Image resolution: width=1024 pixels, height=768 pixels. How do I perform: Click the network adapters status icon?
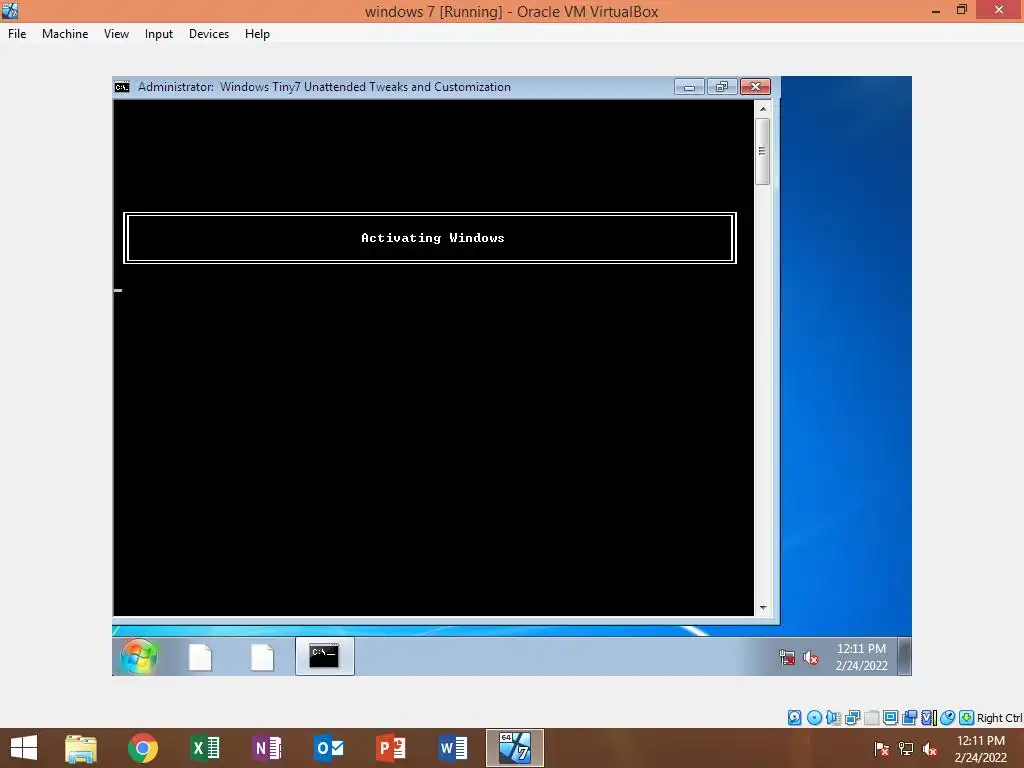point(852,718)
